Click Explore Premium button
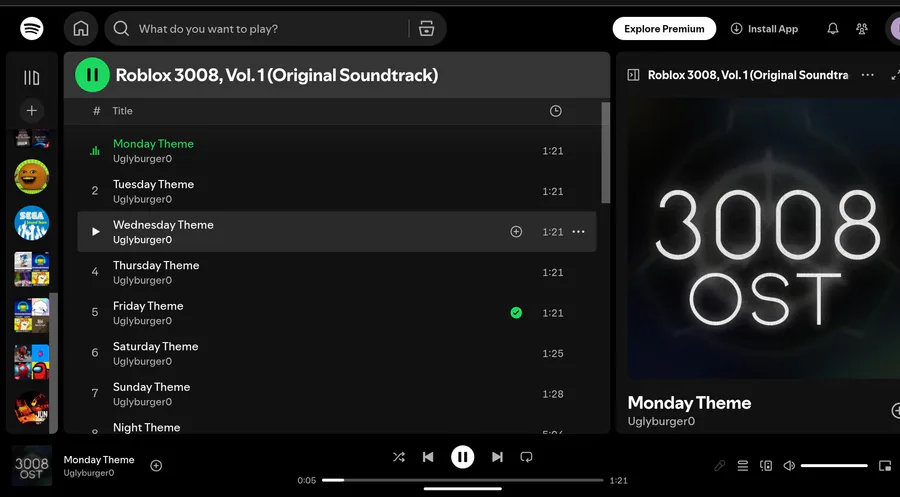Image resolution: width=900 pixels, height=497 pixels. (x=664, y=29)
